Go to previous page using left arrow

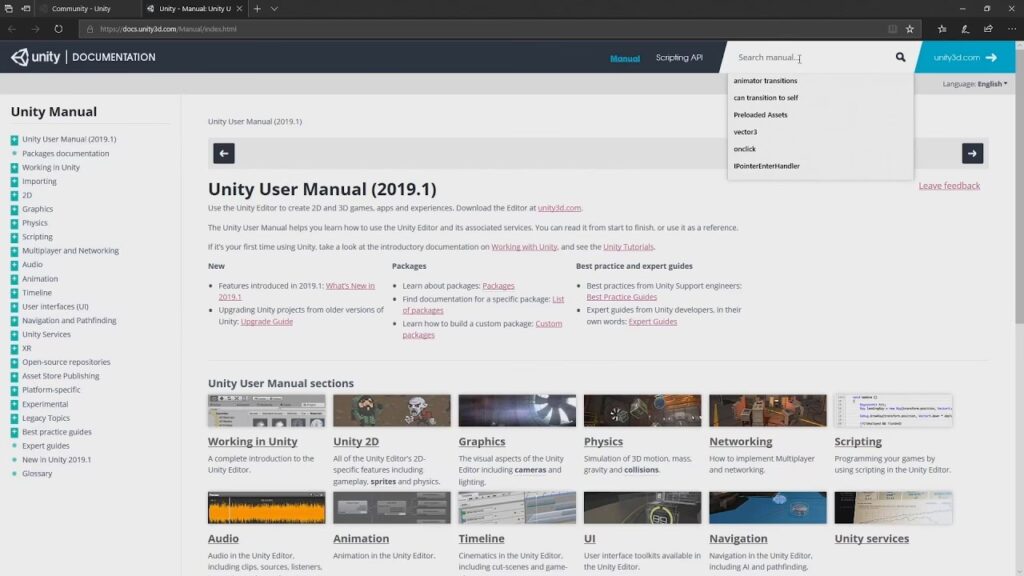click(x=224, y=153)
